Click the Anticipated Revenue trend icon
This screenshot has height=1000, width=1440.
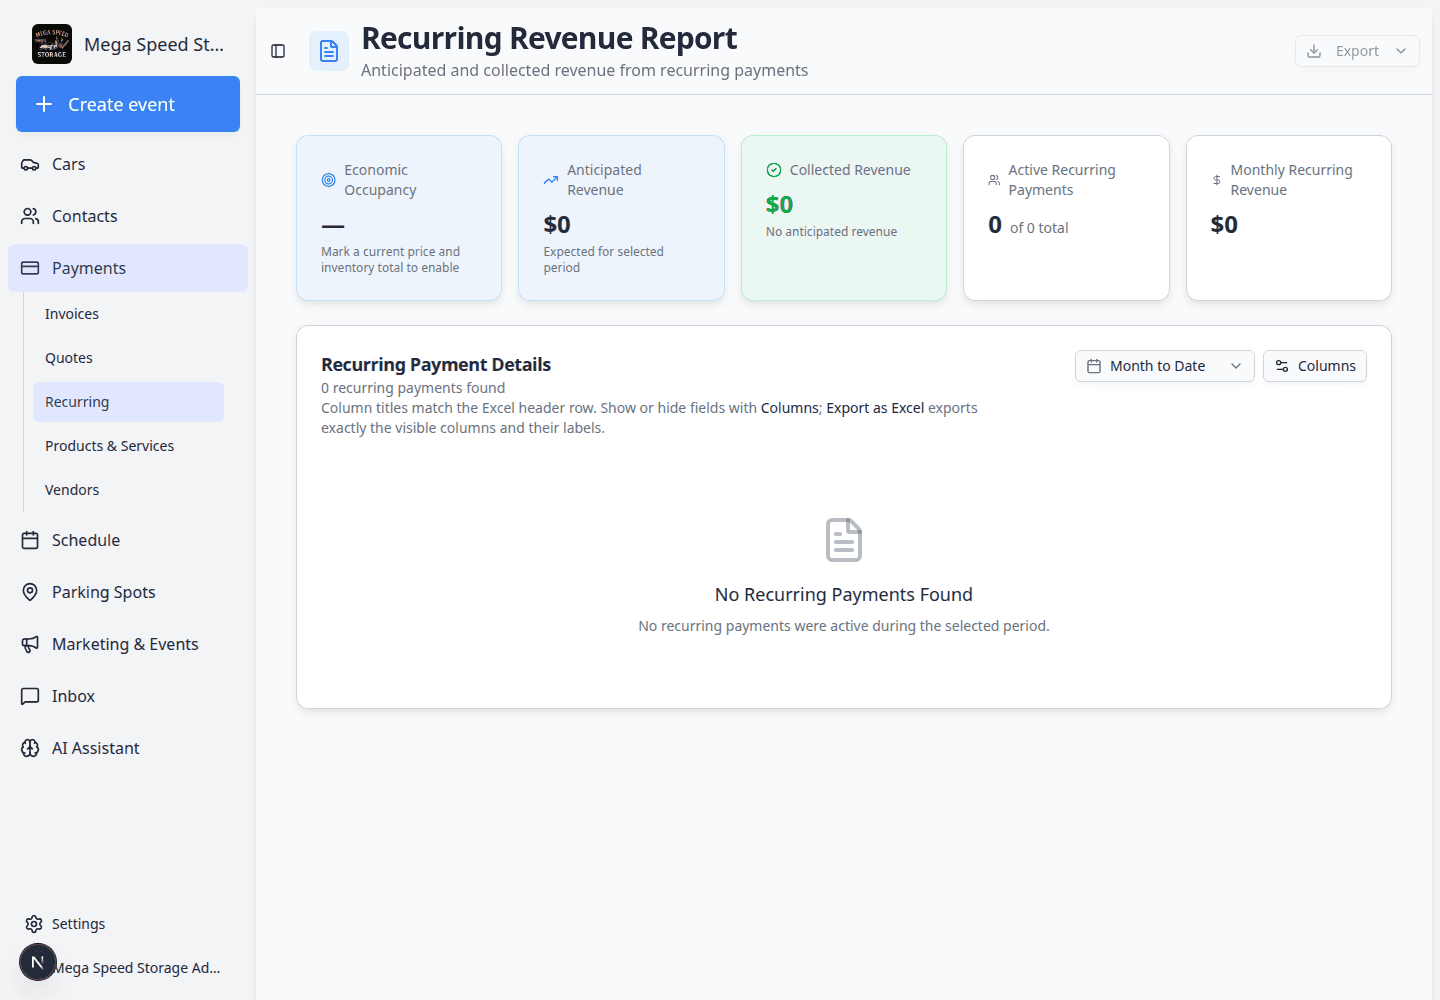click(x=551, y=180)
